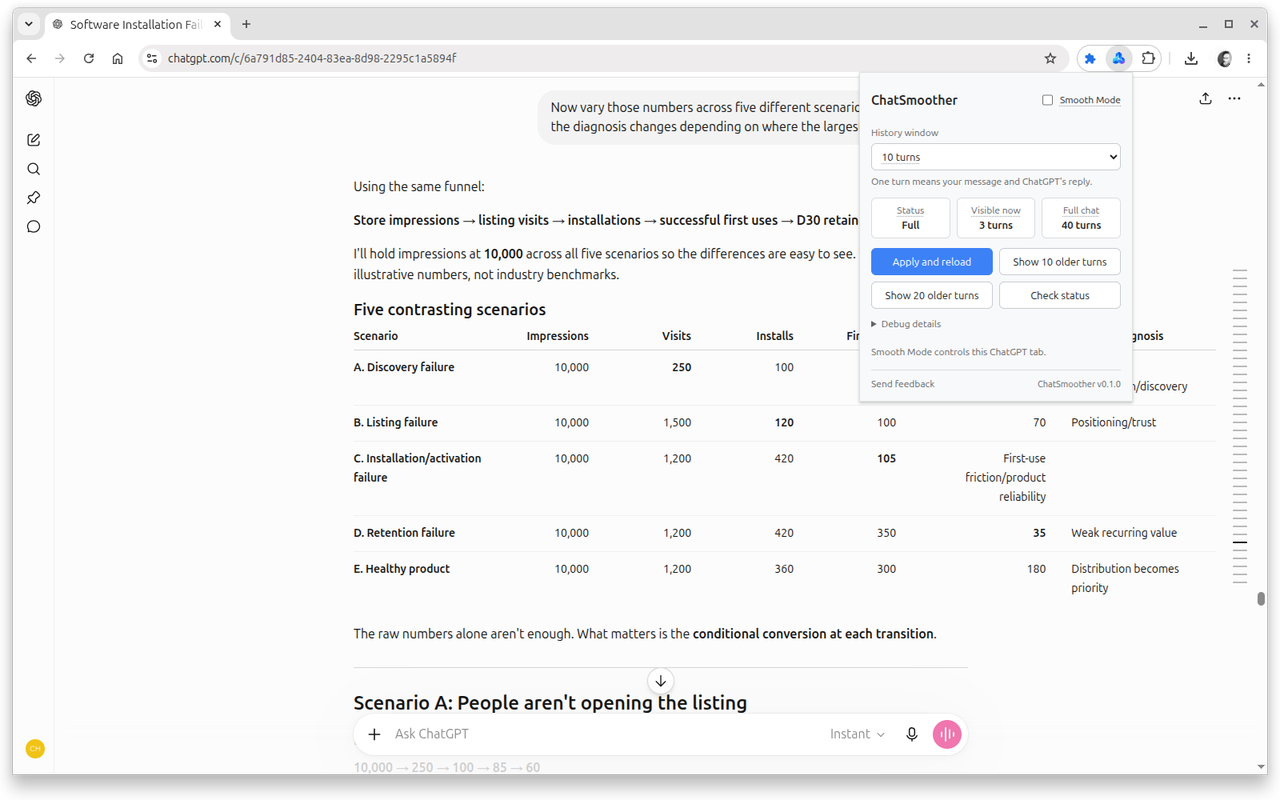Click Check status button
This screenshot has width=1280, height=800.
(1060, 296)
